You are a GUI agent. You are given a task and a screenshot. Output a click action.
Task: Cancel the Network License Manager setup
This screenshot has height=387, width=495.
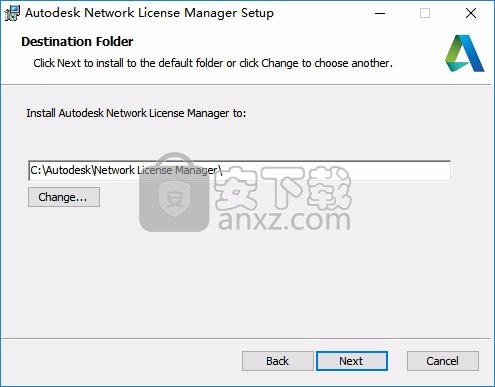click(x=443, y=361)
